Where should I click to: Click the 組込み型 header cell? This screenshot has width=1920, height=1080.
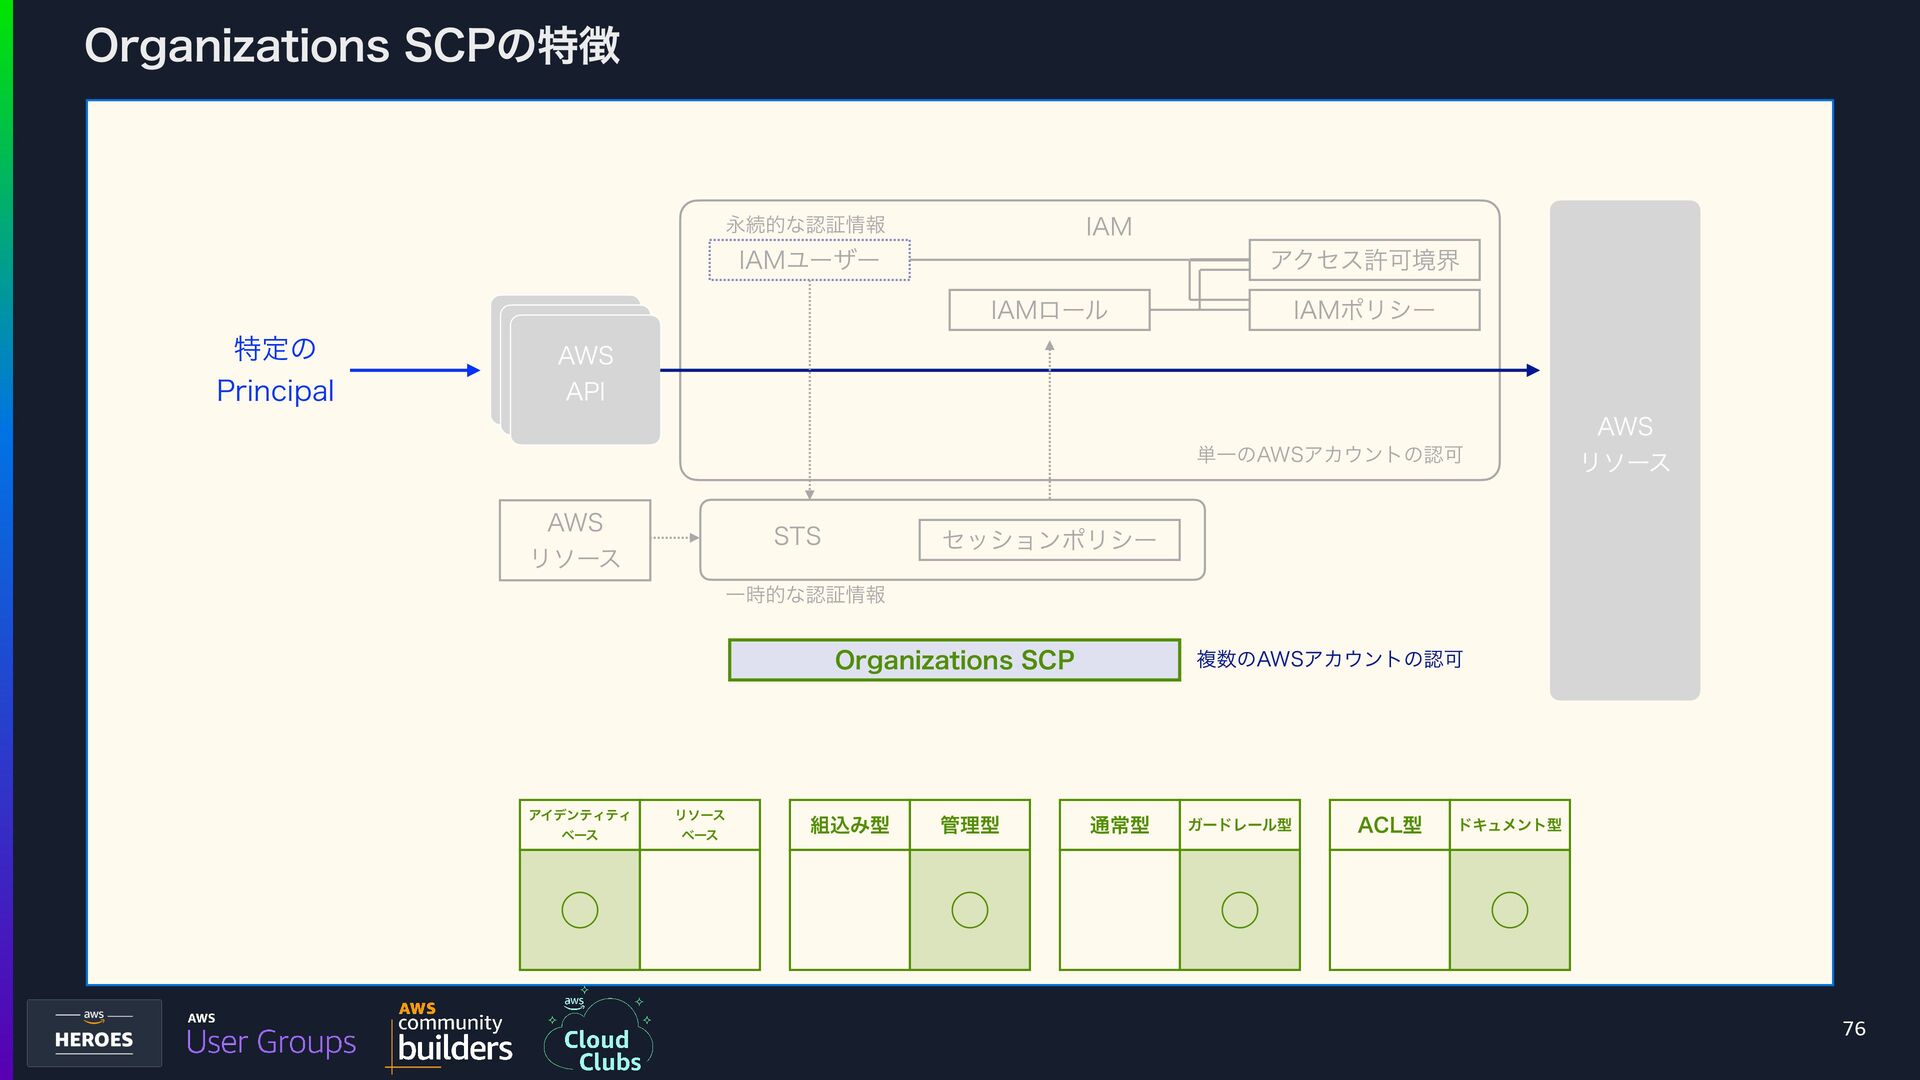tap(850, 825)
